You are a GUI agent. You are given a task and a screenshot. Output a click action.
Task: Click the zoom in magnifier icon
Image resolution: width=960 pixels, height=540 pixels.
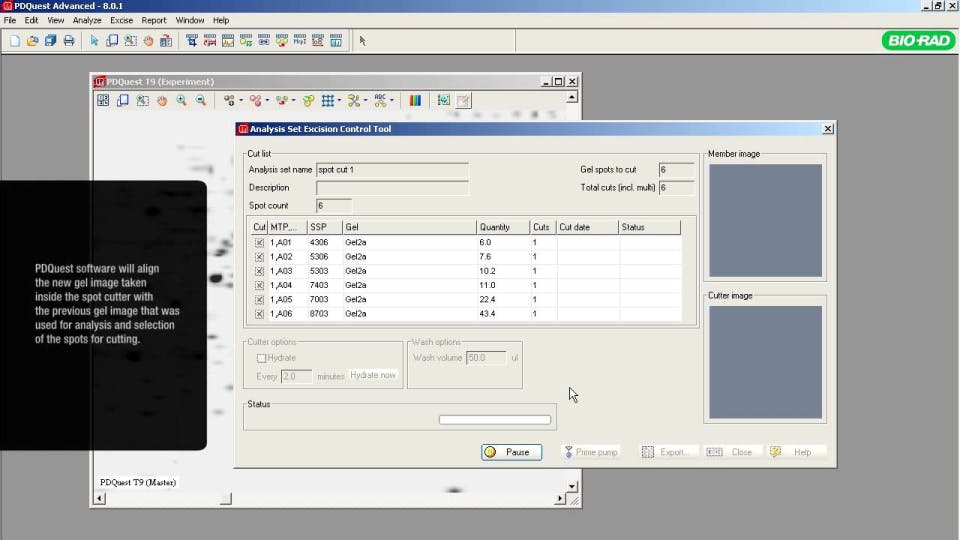182,100
